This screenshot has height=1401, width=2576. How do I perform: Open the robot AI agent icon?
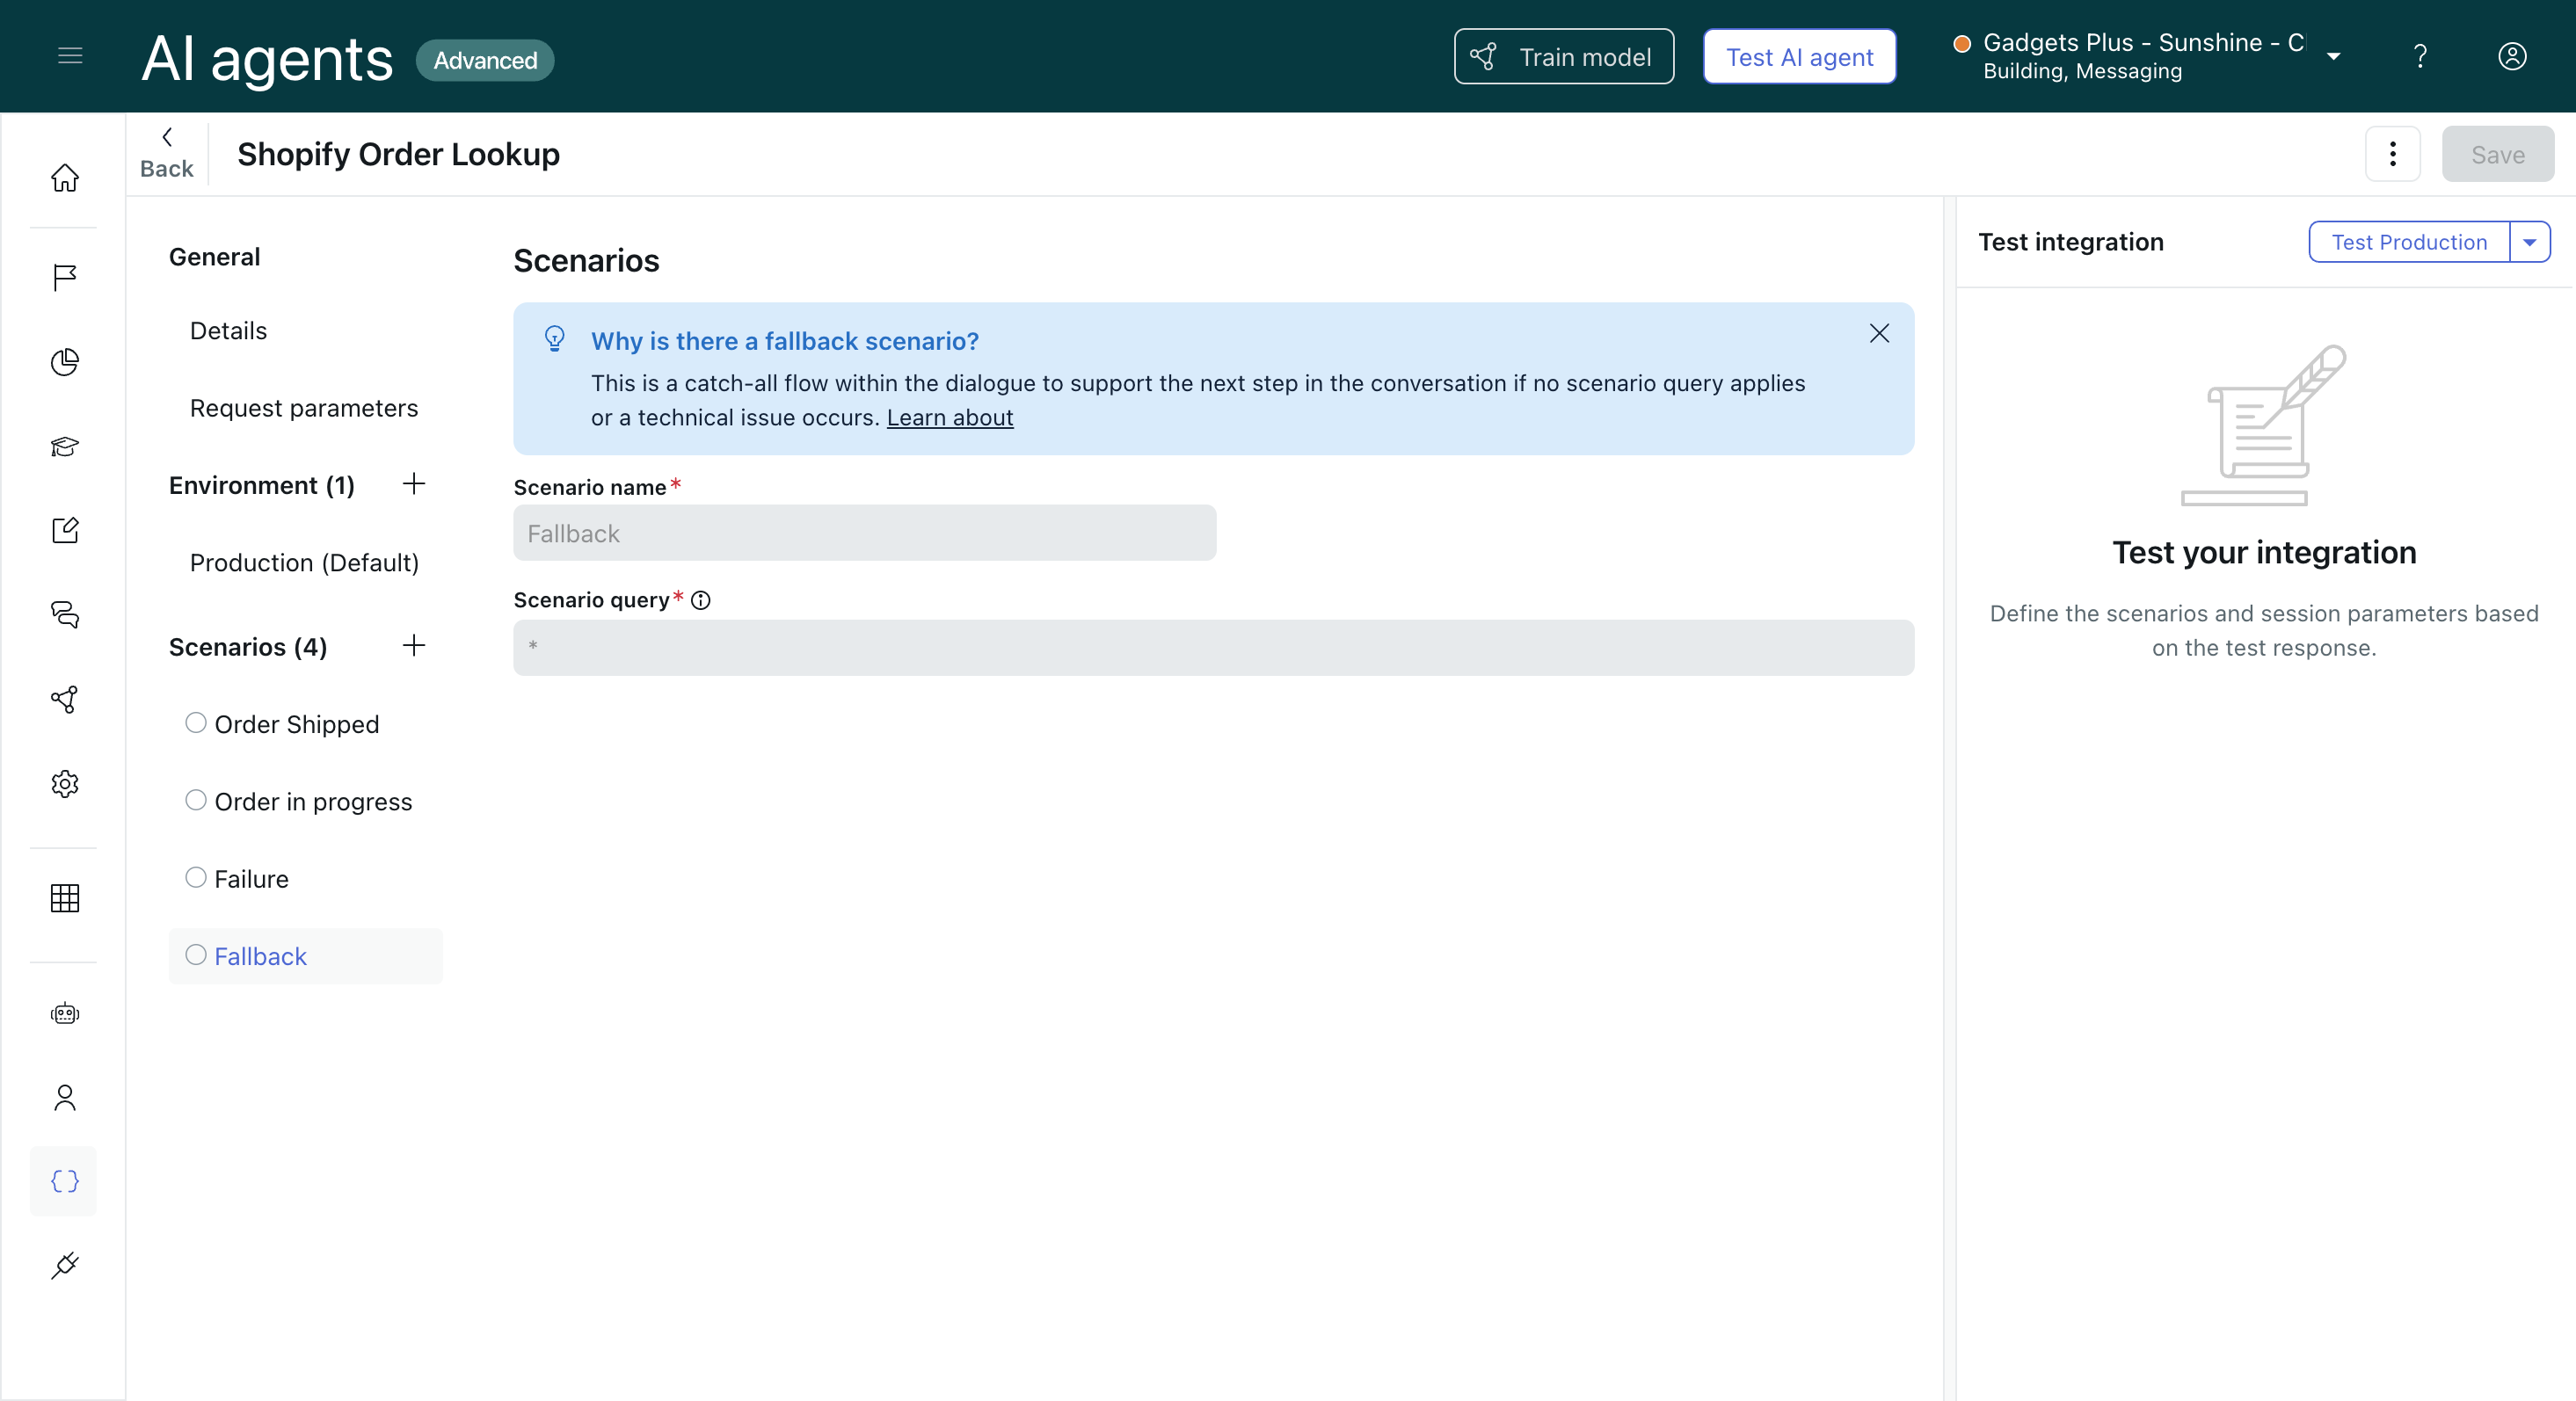coord(65,1013)
